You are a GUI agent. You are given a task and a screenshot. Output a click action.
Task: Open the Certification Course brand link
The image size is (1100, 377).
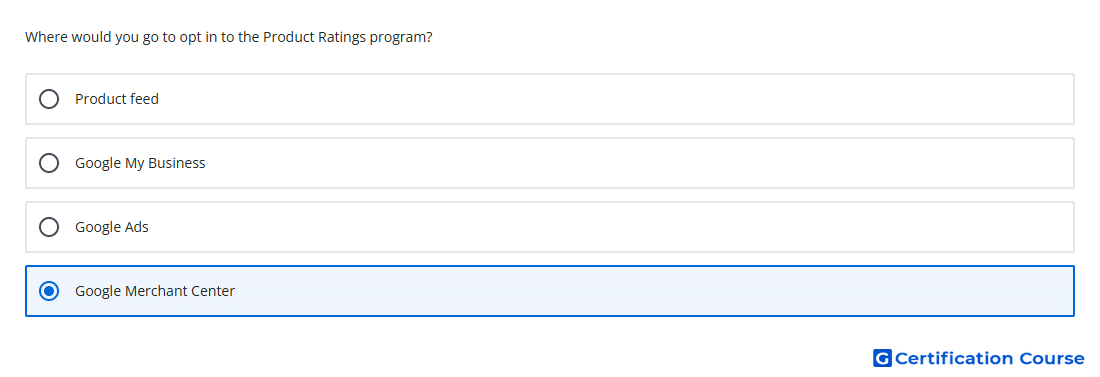point(979,358)
